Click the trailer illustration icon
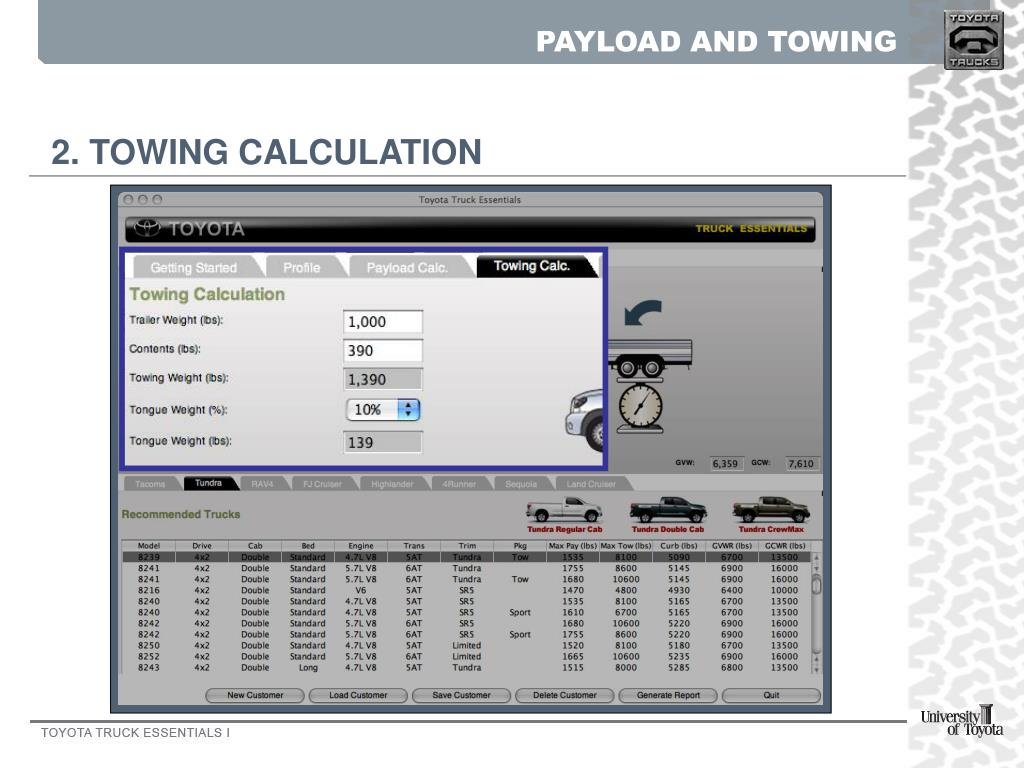The height and width of the screenshot is (768, 1024). tap(650, 358)
